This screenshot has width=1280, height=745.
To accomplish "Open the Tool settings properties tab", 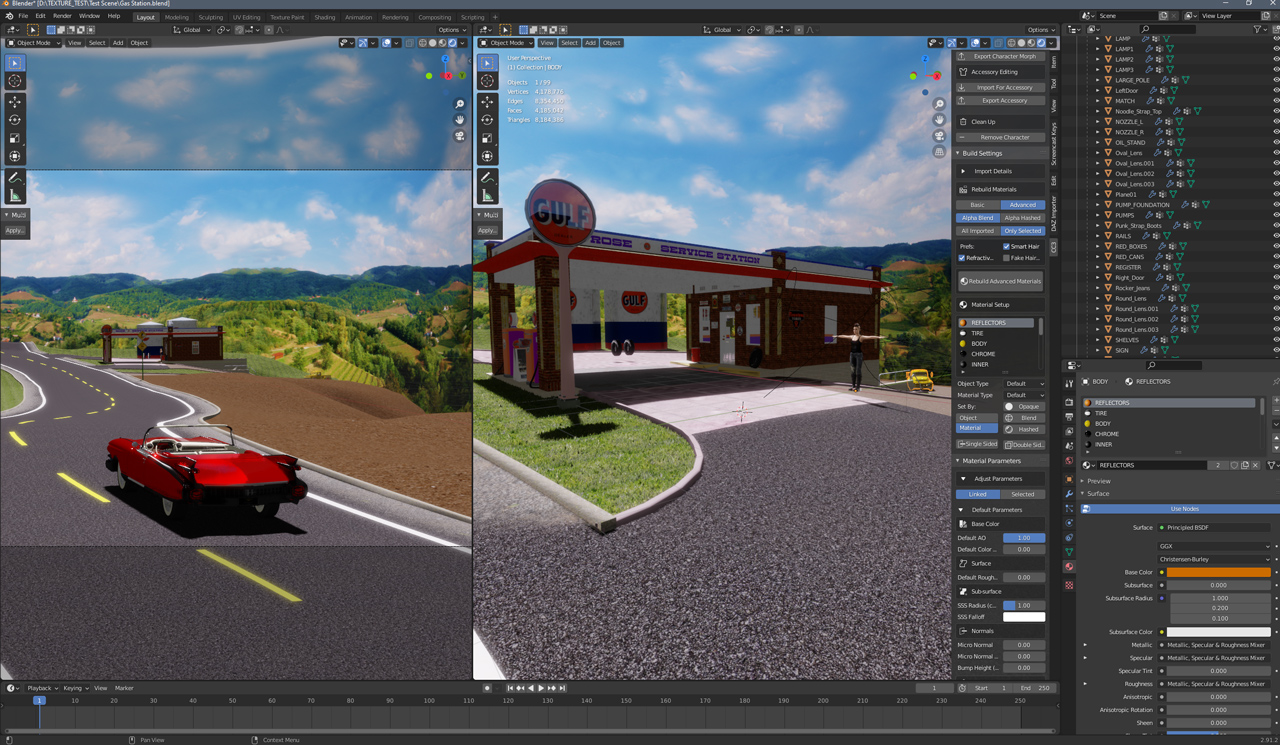I will pyautogui.click(x=1069, y=384).
